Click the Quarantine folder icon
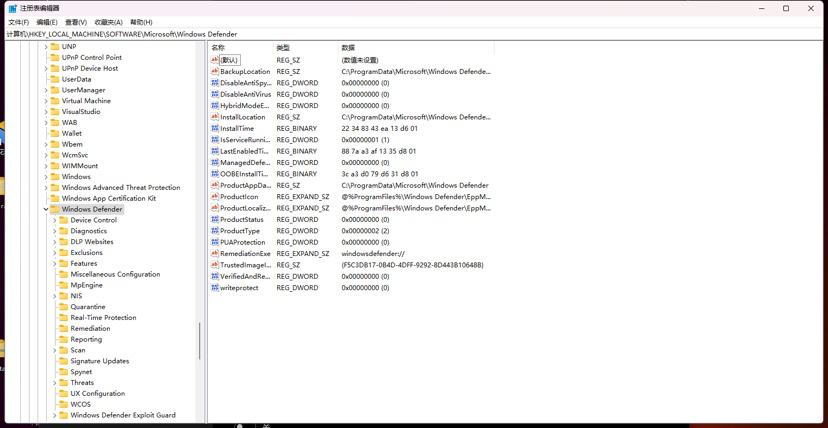This screenshot has width=828, height=428. point(63,307)
